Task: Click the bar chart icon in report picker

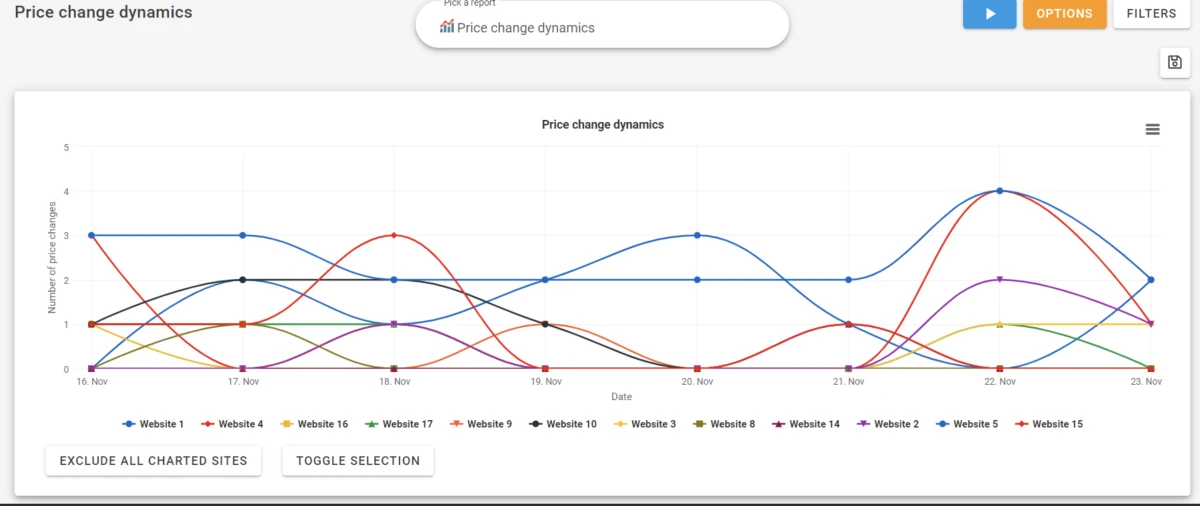Action: pos(447,27)
